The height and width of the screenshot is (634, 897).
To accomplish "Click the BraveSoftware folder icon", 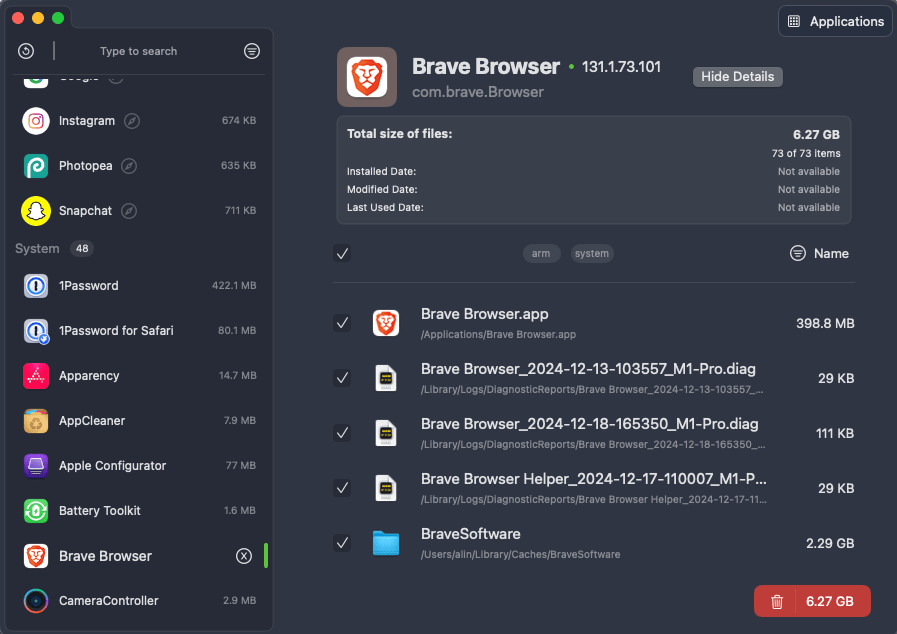I will click(386, 543).
